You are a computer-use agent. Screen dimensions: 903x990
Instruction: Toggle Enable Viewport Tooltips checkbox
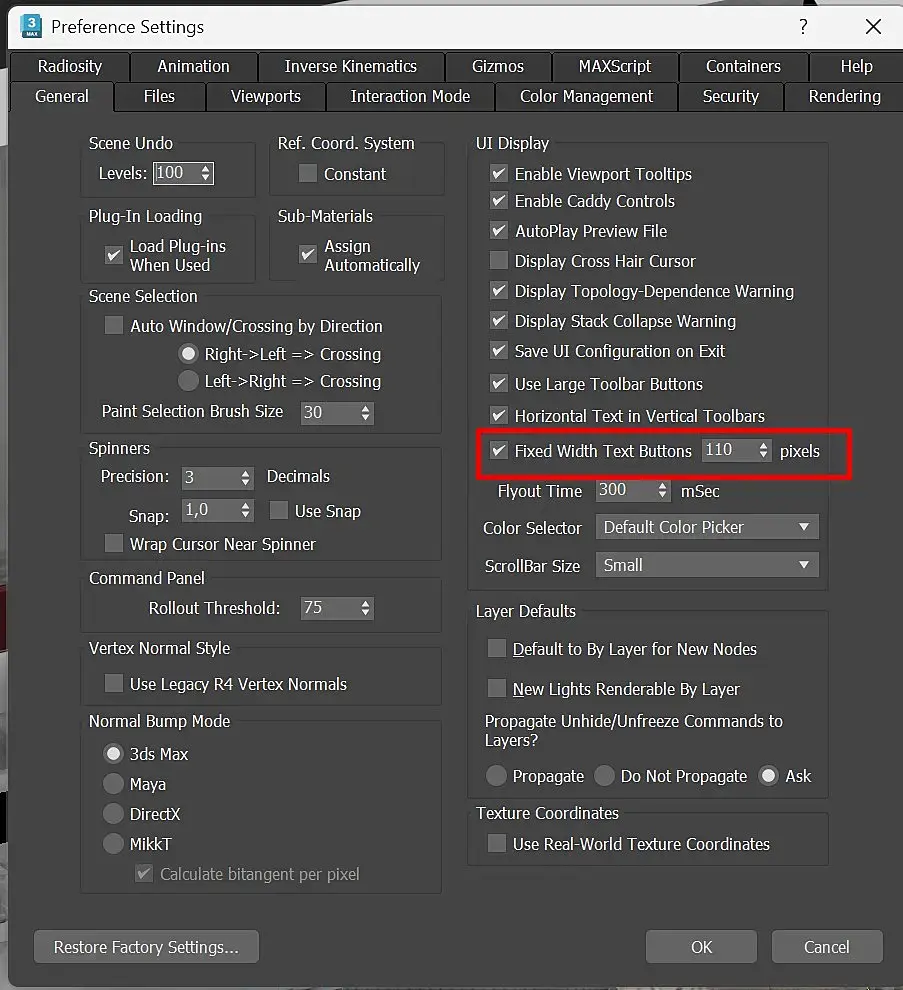coord(499,173)
